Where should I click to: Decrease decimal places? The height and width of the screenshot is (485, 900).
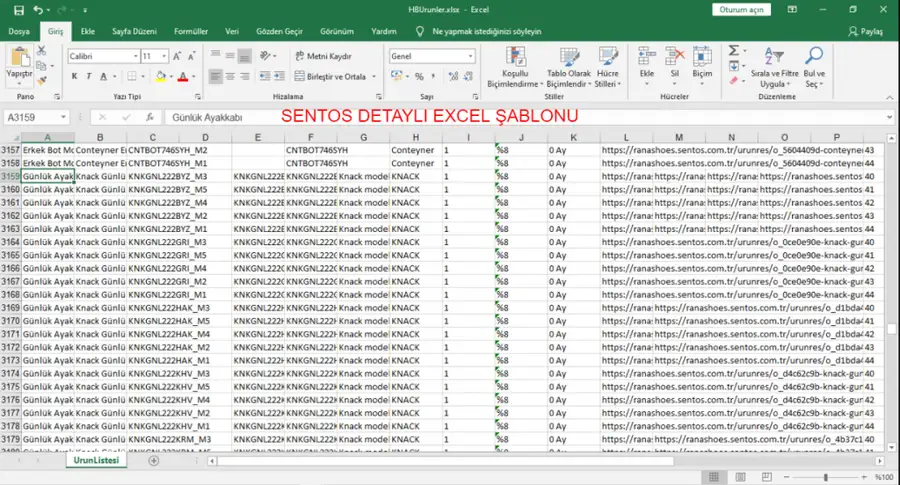pyautogui.click(x=468, y=76)
